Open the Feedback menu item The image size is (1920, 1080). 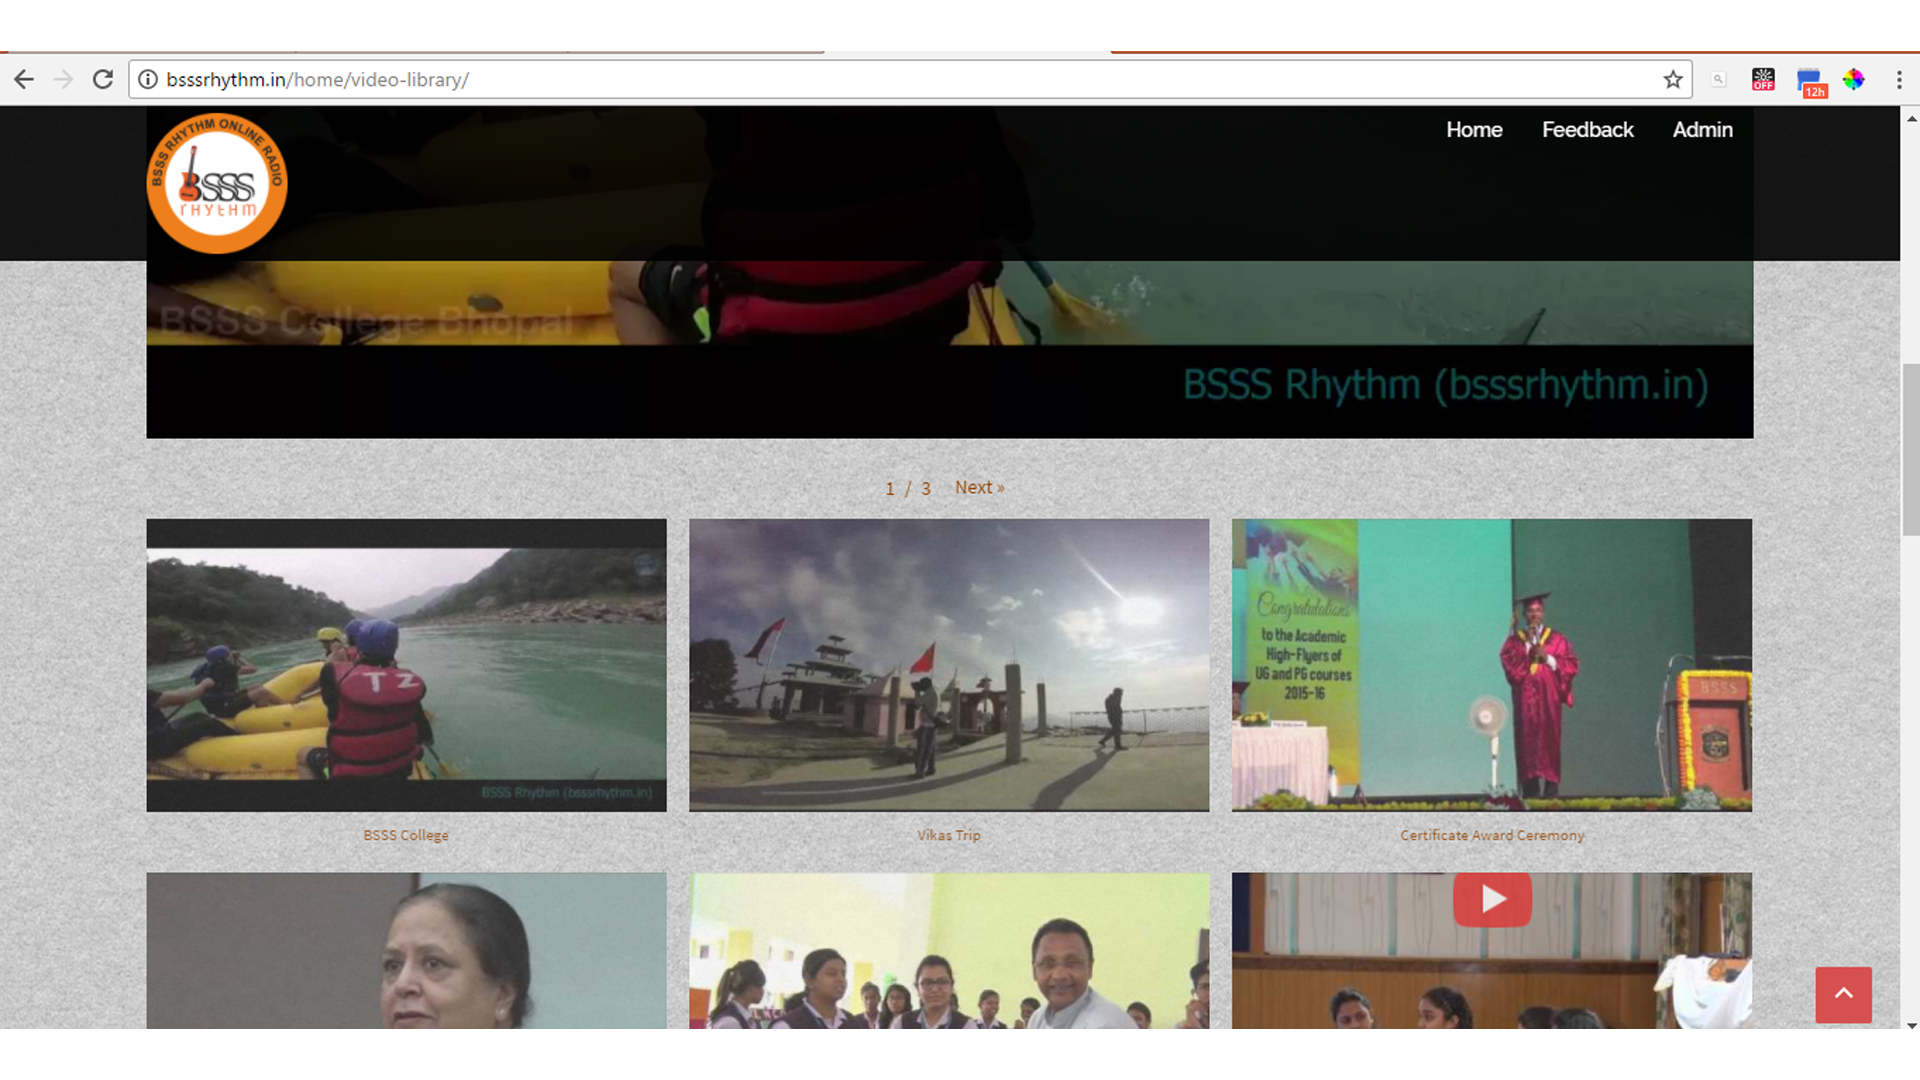point(1587,130)
